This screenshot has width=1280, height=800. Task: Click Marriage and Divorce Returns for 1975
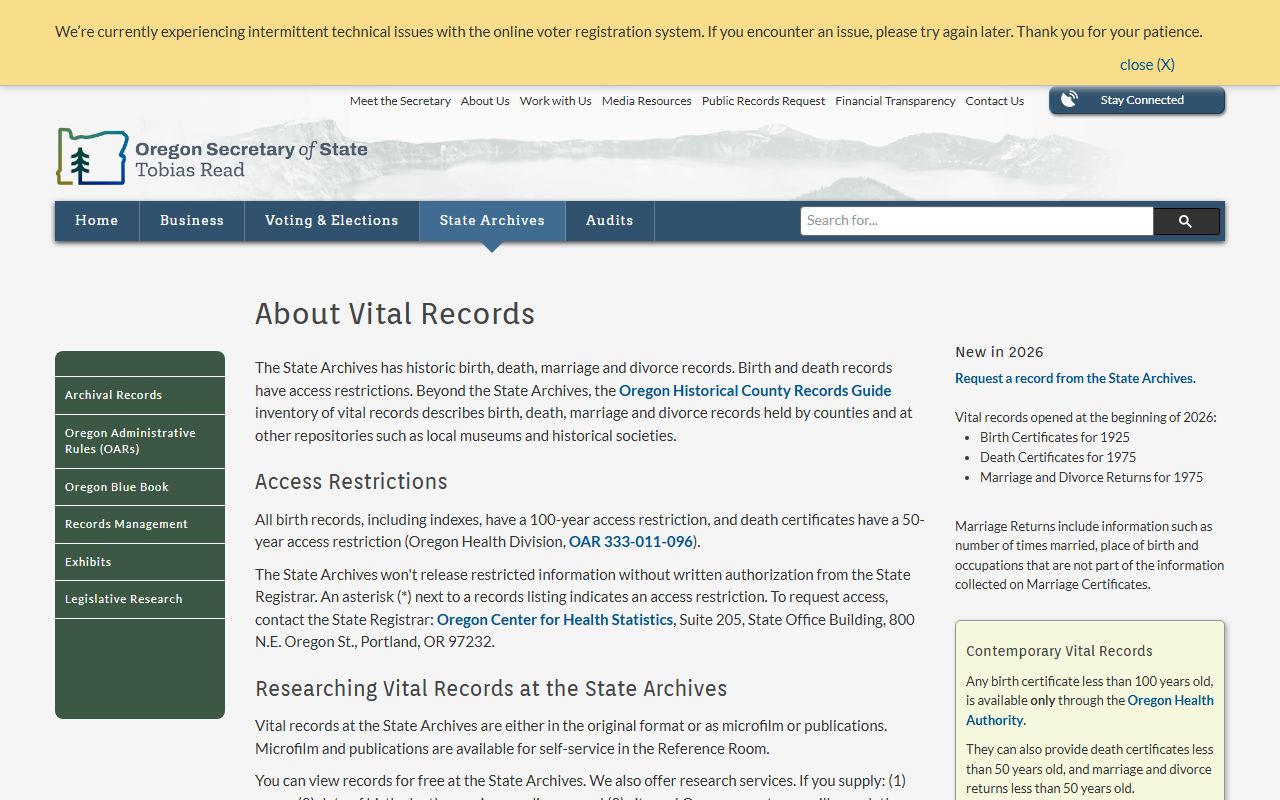[1092, 477]
